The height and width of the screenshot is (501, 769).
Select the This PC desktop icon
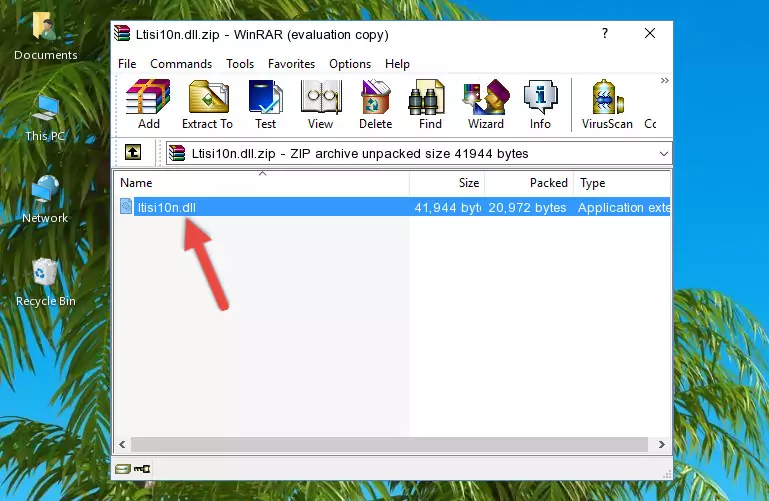(x=45, y=118)
